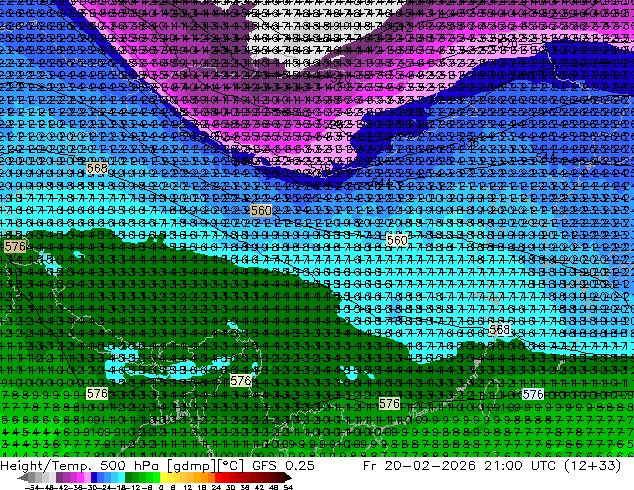Screen dimensions: 634x490
Task: Click the pale-yellow 560 label in the cyan area
Action: 397,240
